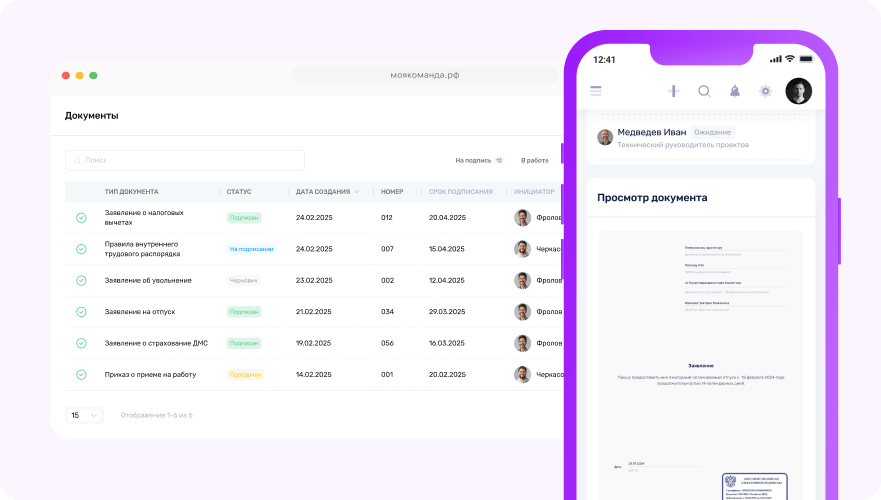Click initiator avatar in row 034
The height and width of the screenshot is (500, 881).
523,312
